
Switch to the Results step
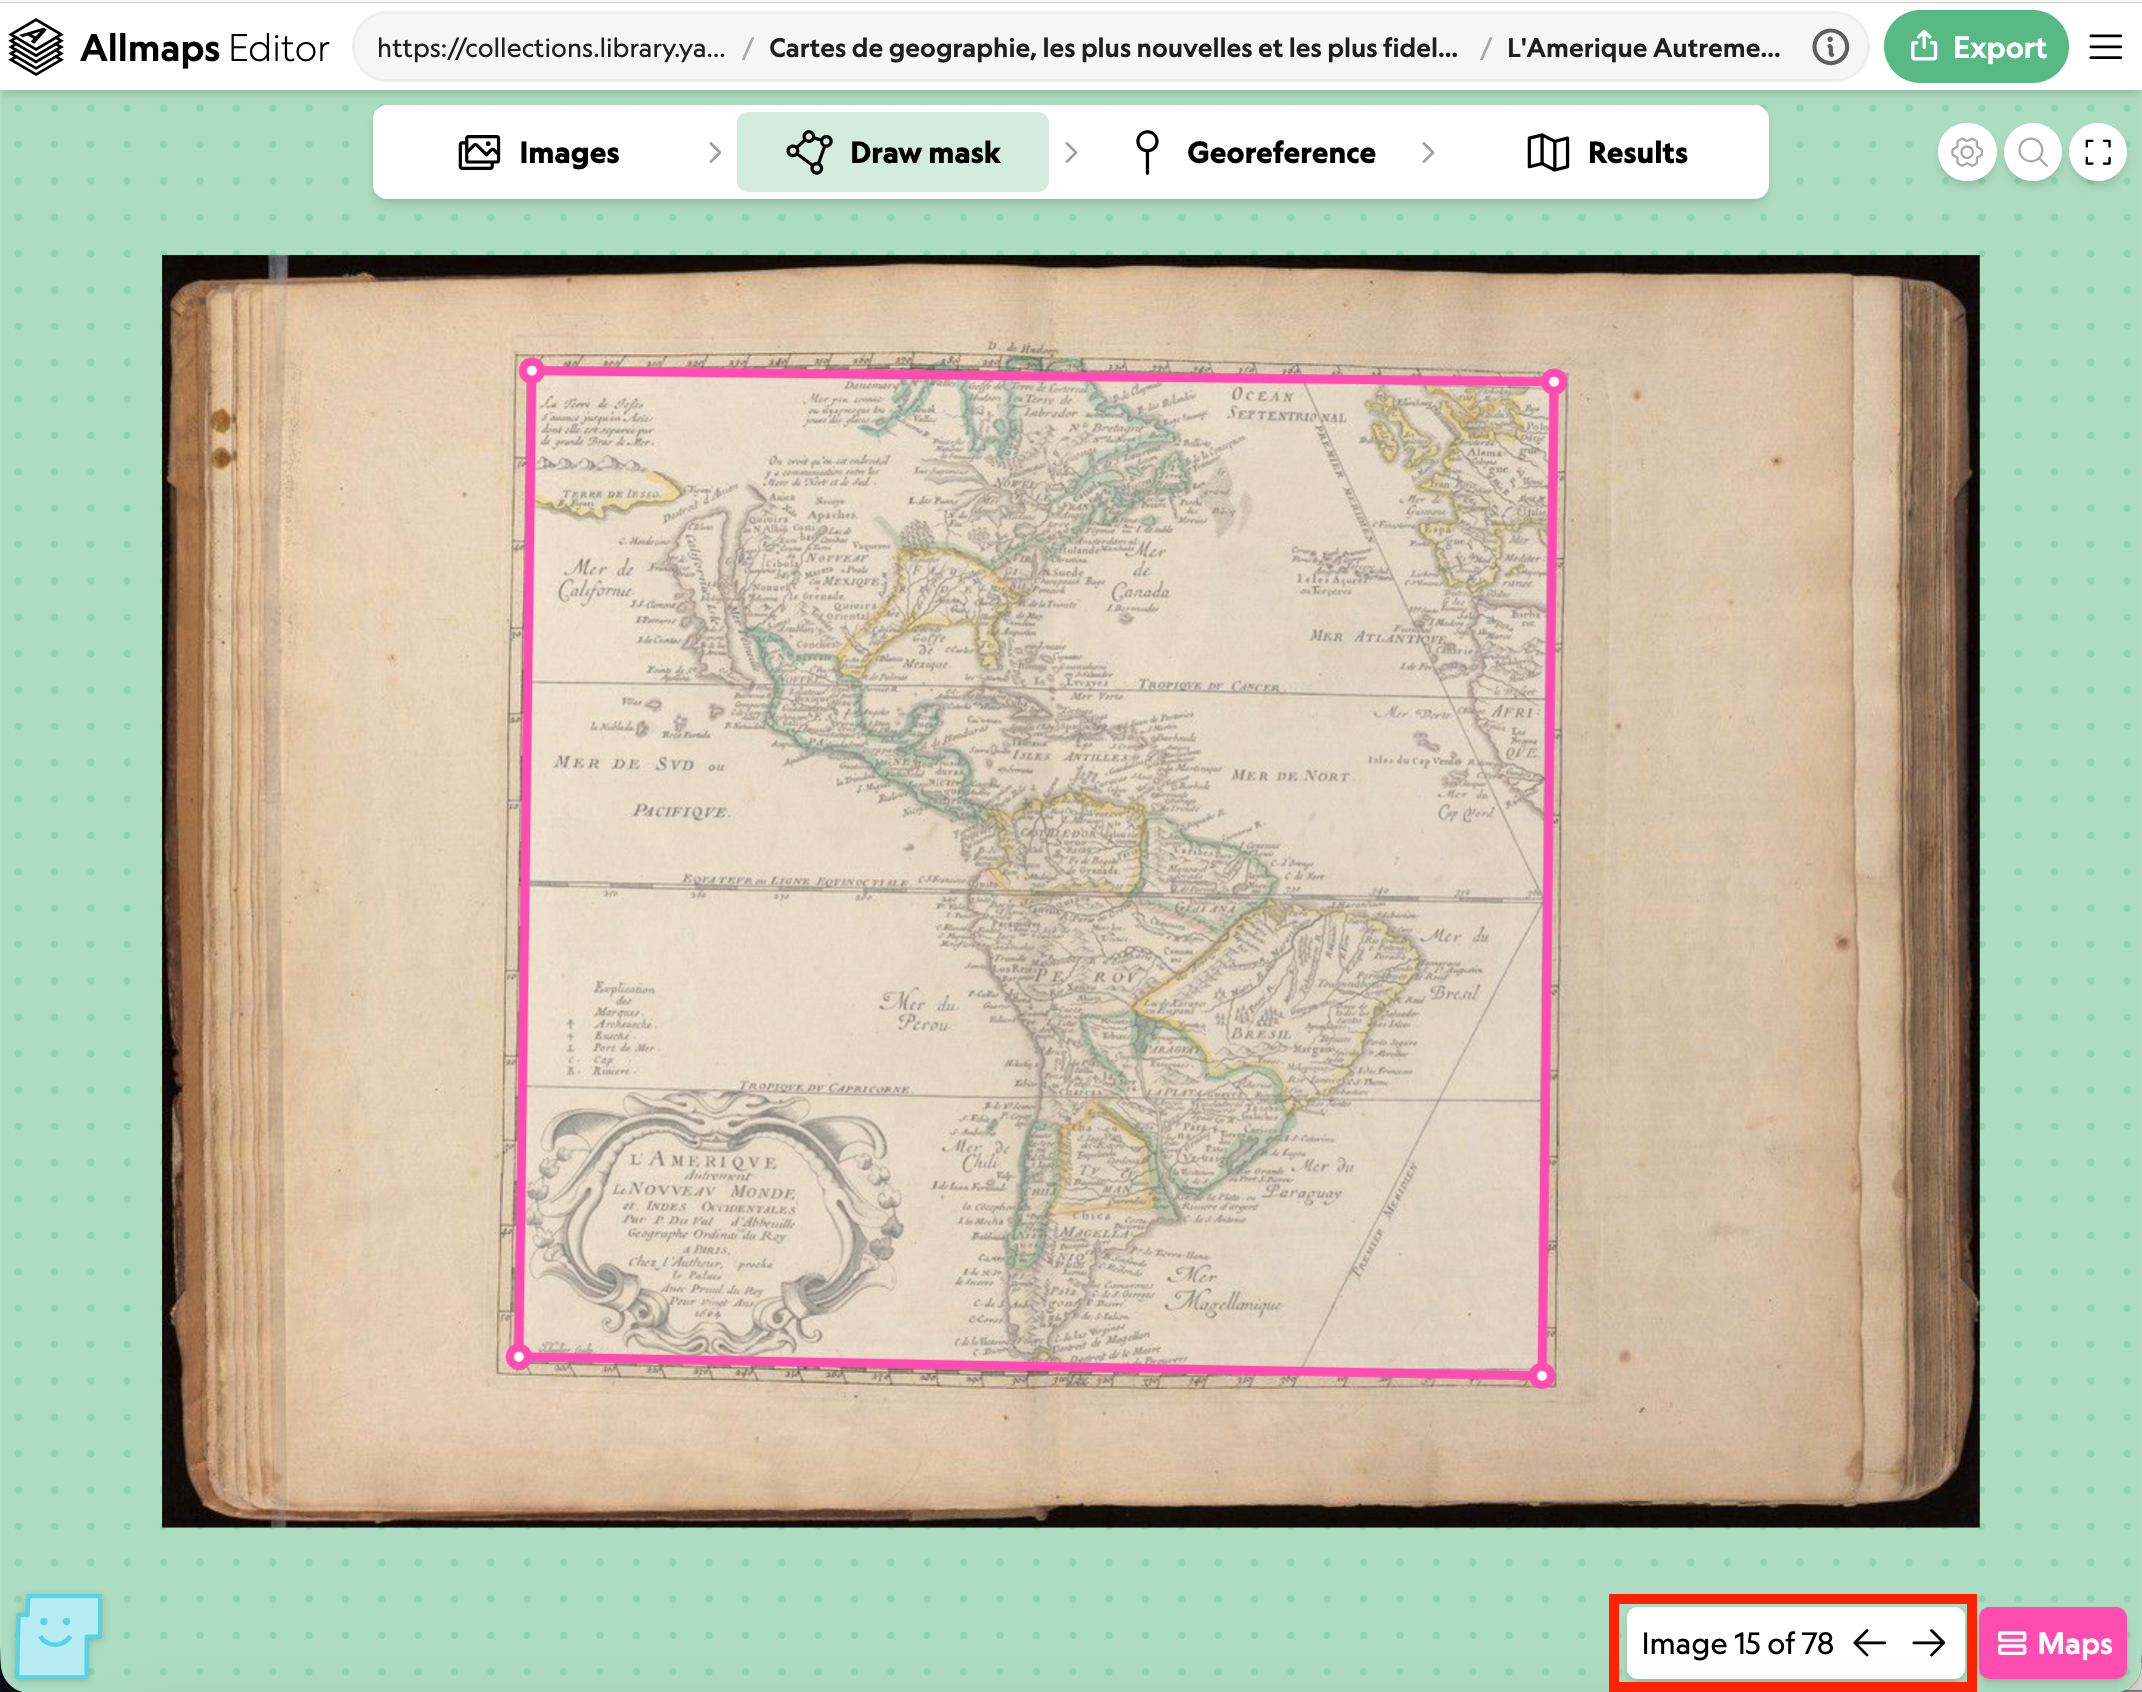[x=1607, y=152]
